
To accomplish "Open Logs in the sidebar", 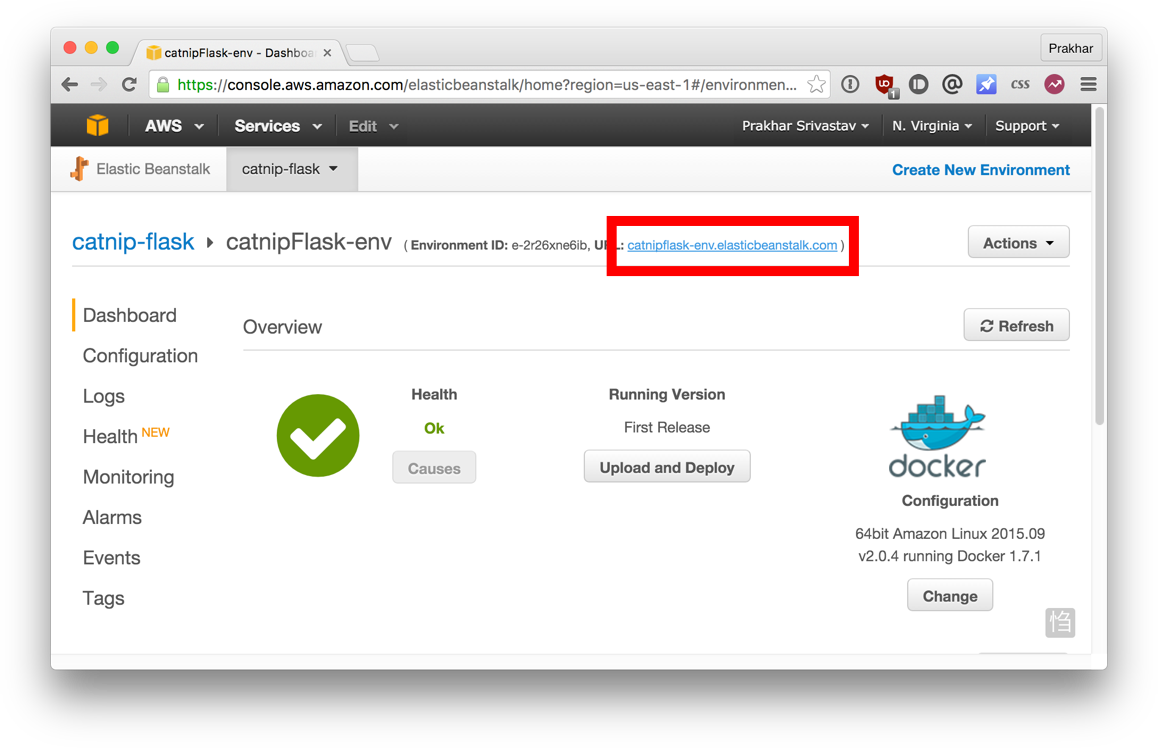I will point(103,397).
